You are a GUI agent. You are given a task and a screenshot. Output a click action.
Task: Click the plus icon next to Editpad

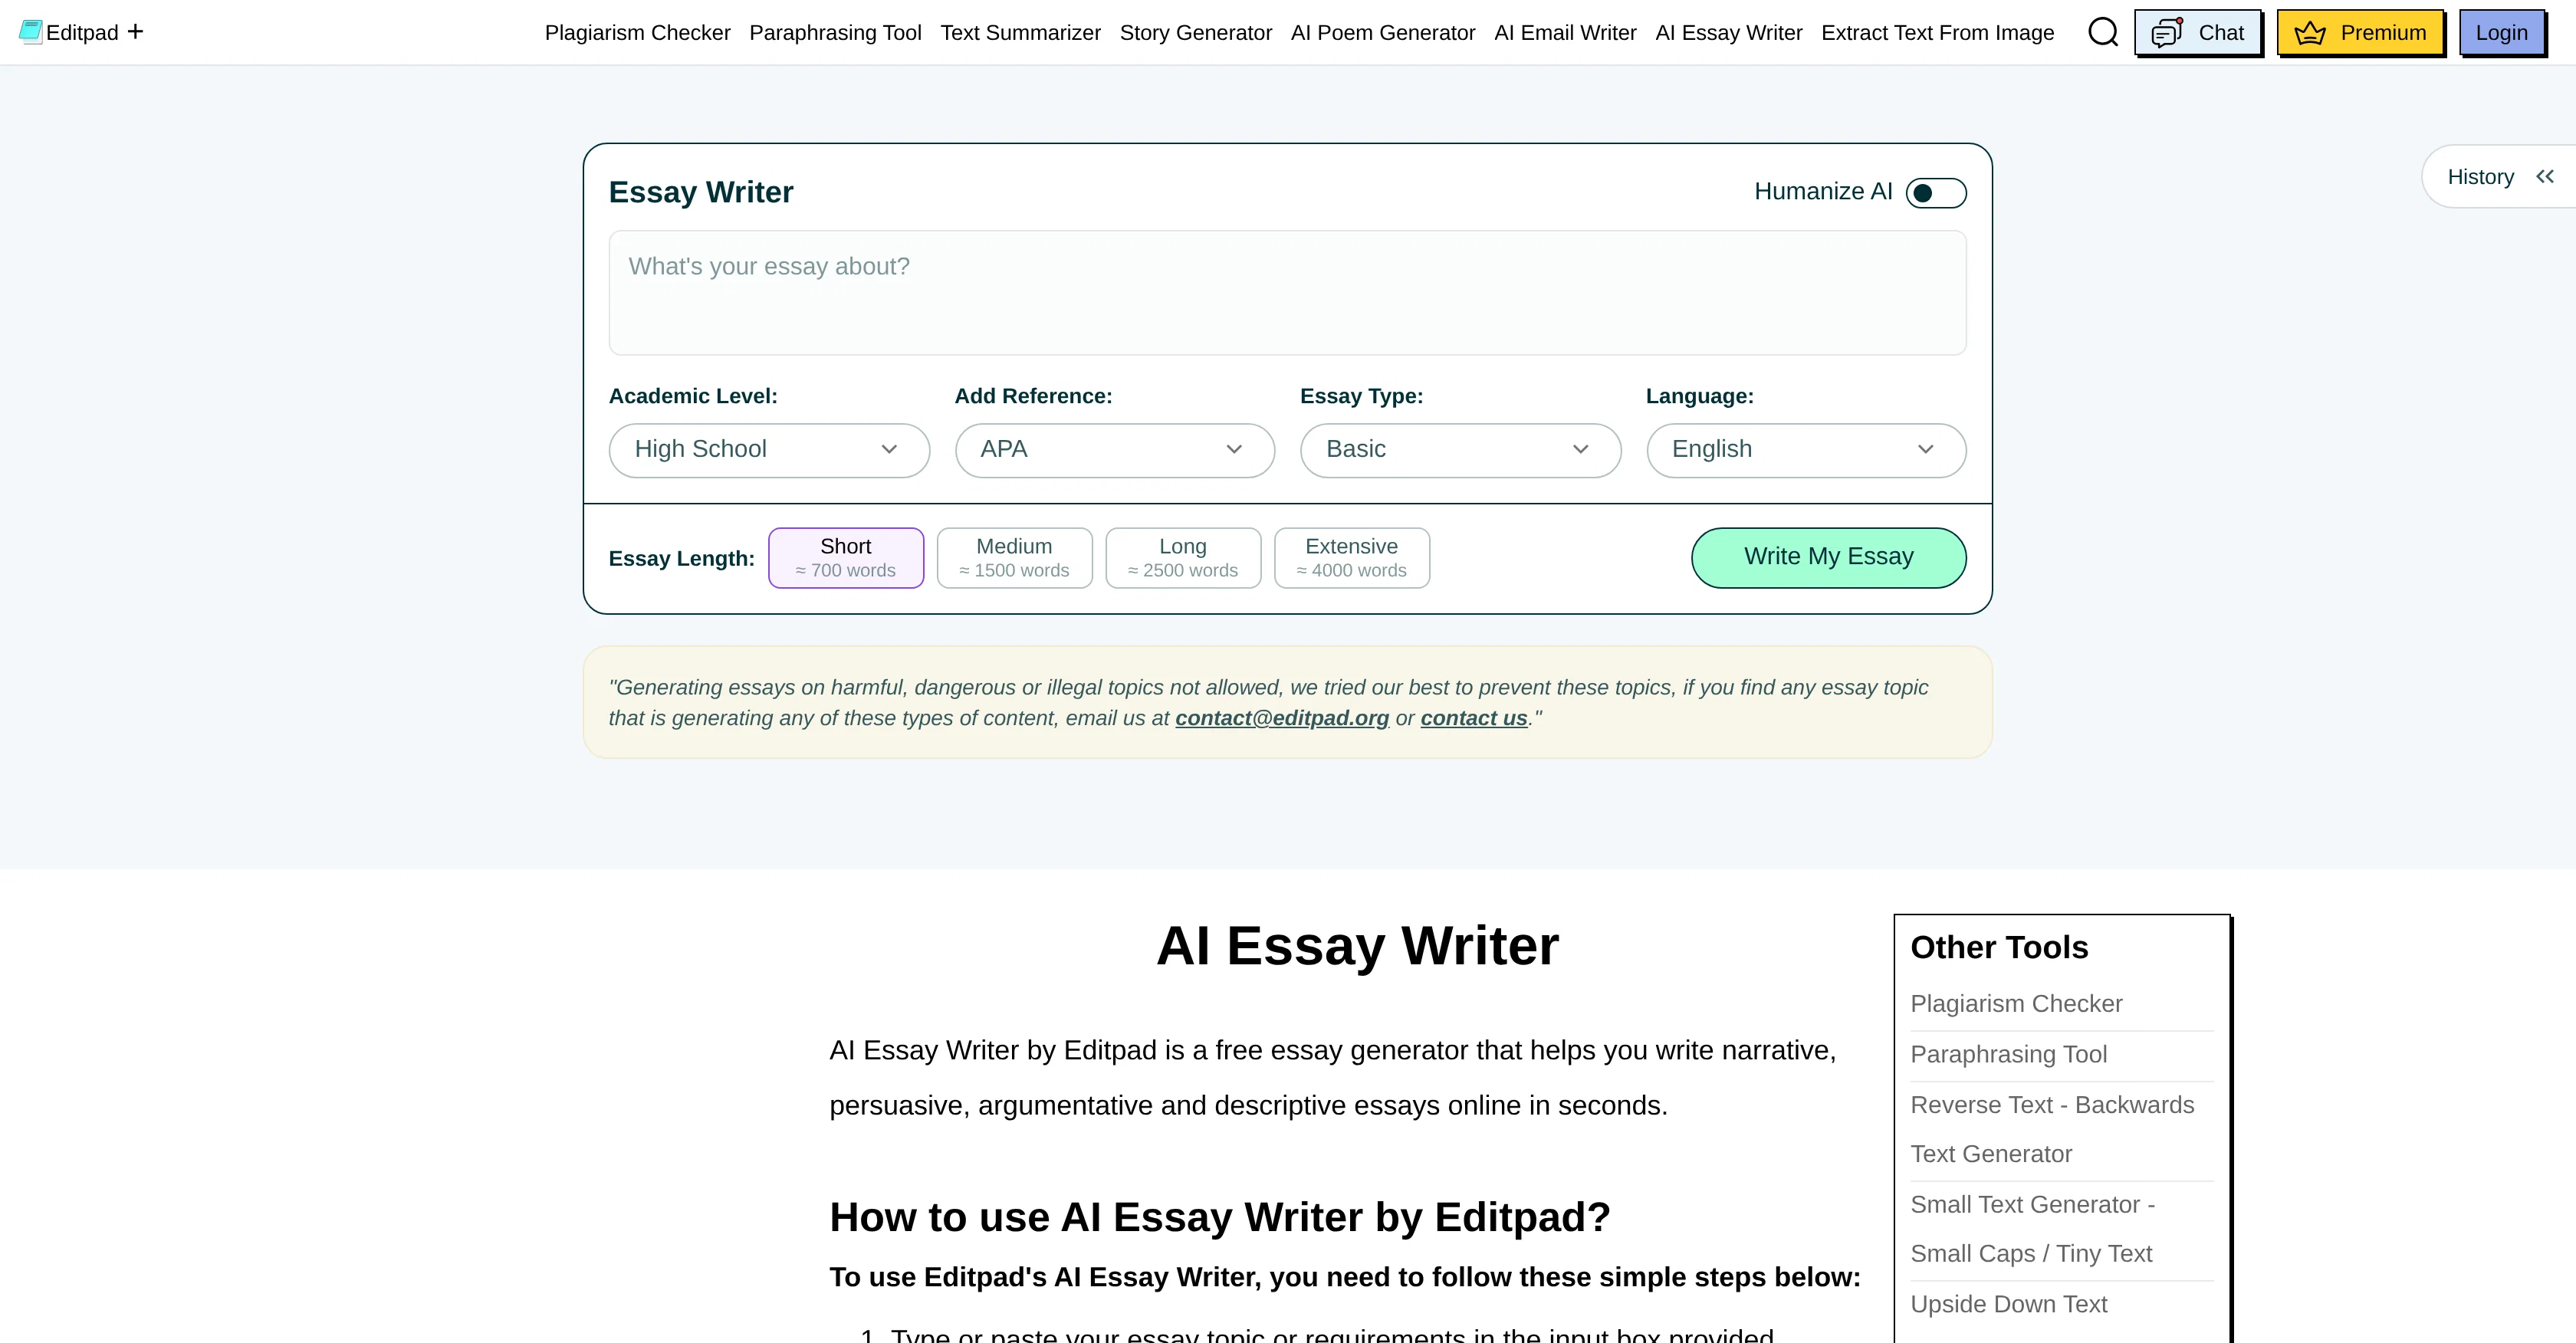pos(135,32)
